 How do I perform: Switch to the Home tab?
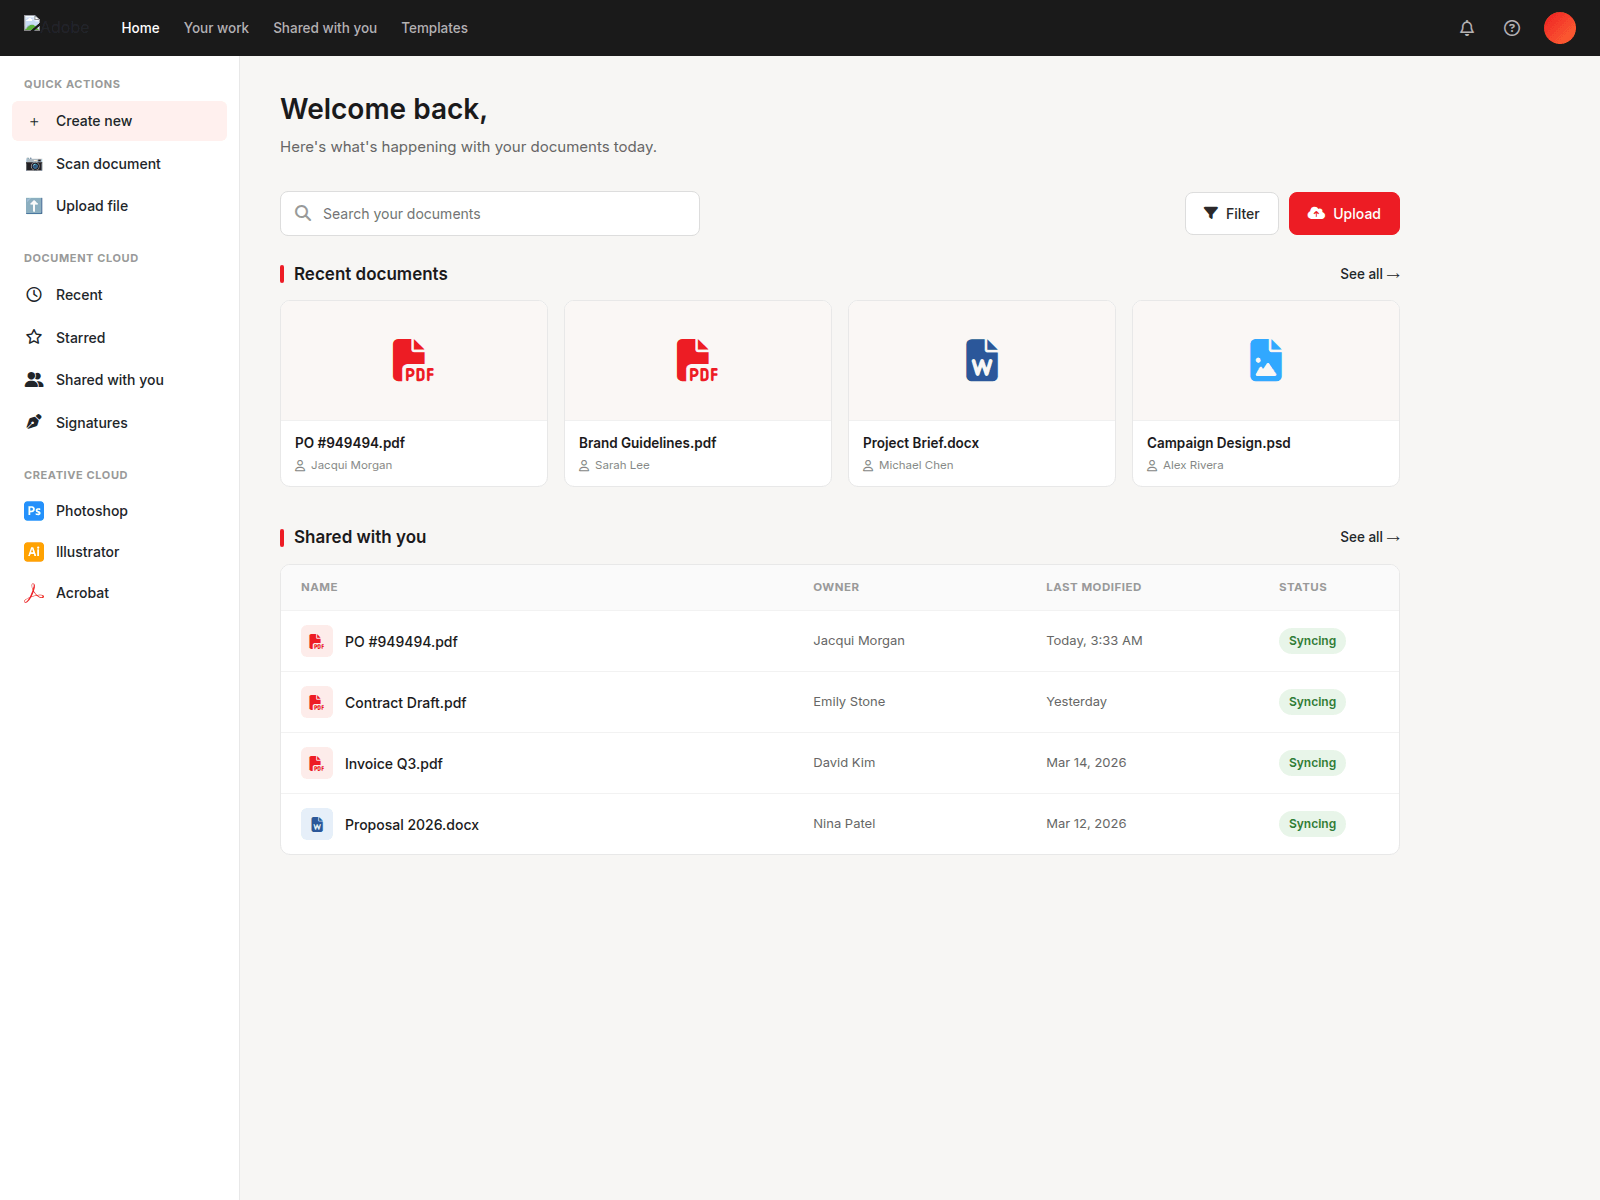coord(141,28)
